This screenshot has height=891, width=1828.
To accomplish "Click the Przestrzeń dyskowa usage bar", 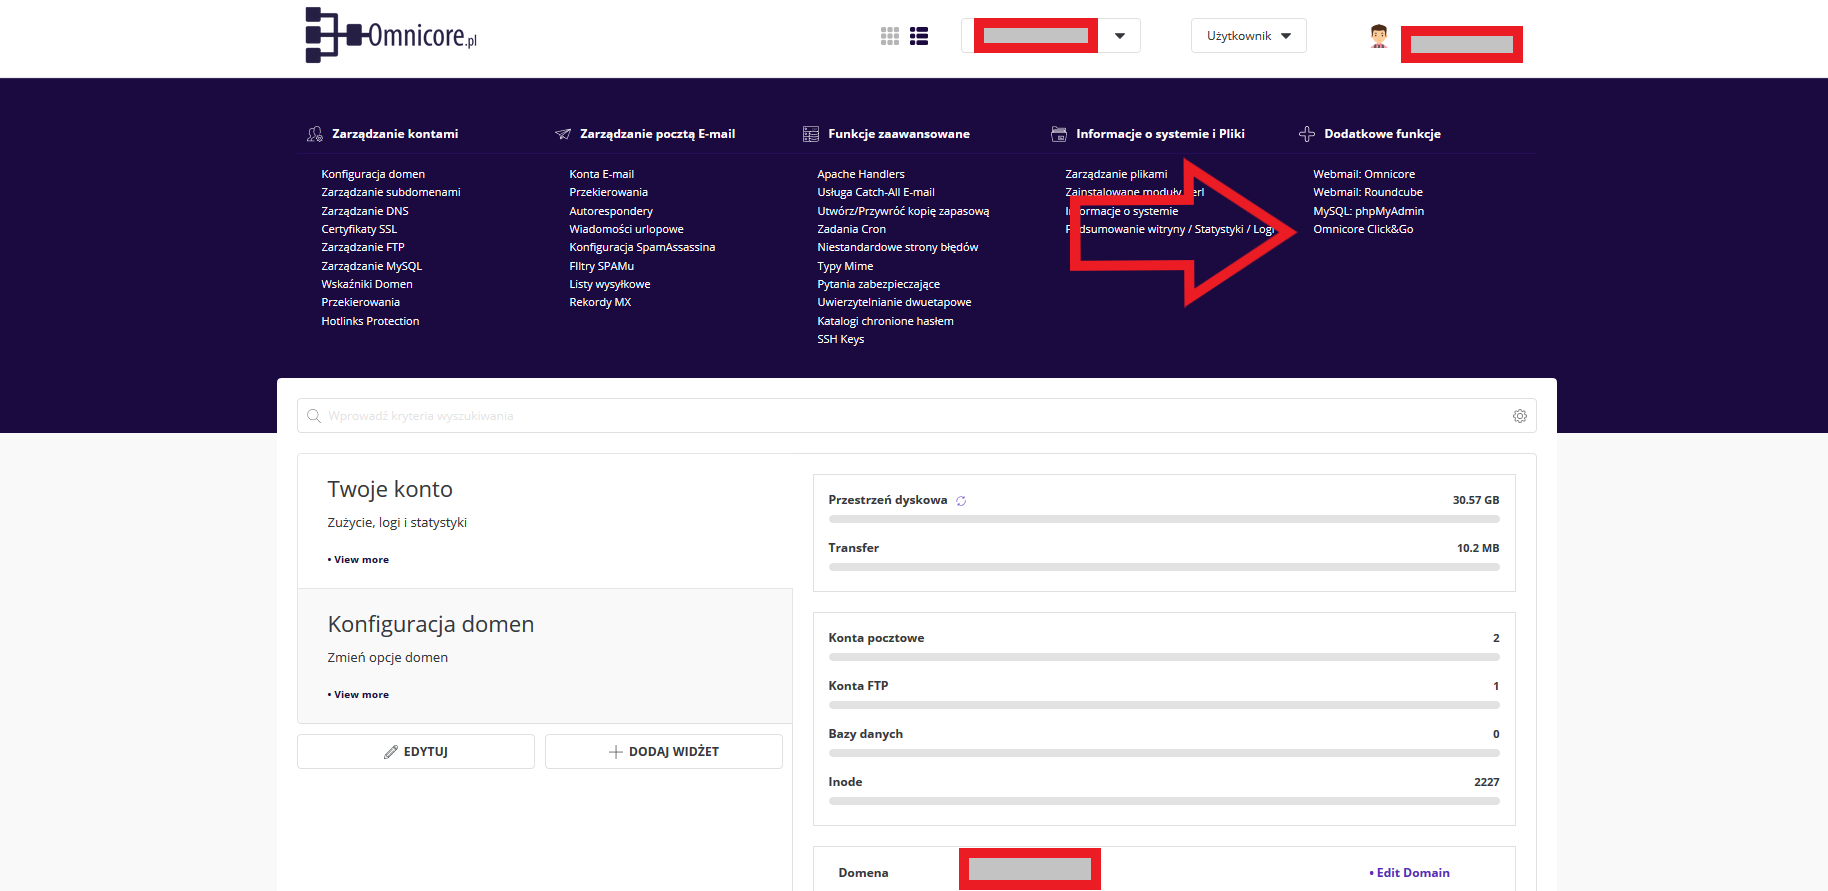I will point(1163,519).
